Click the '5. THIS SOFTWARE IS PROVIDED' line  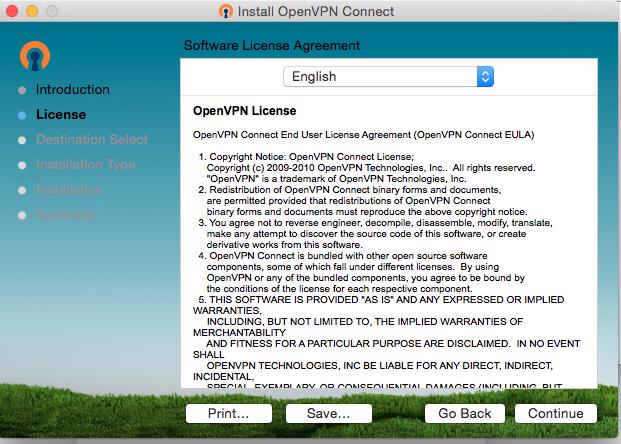pyautogui.click(x=381, y=300)
